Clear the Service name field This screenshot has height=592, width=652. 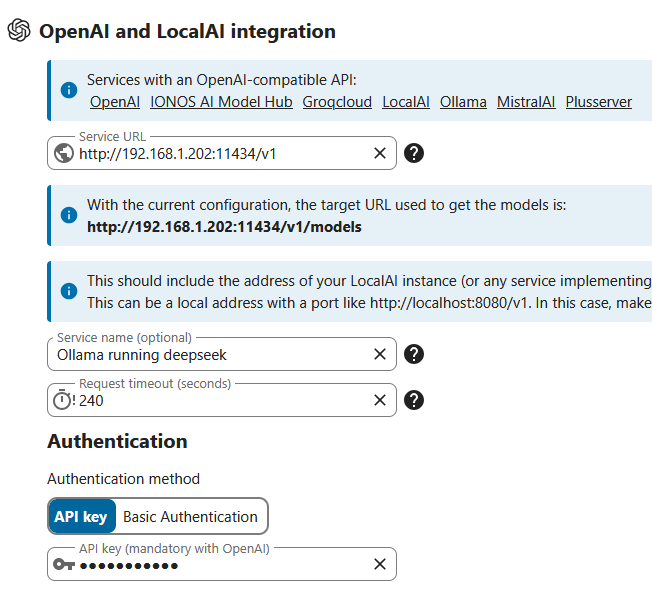(380, 354)
